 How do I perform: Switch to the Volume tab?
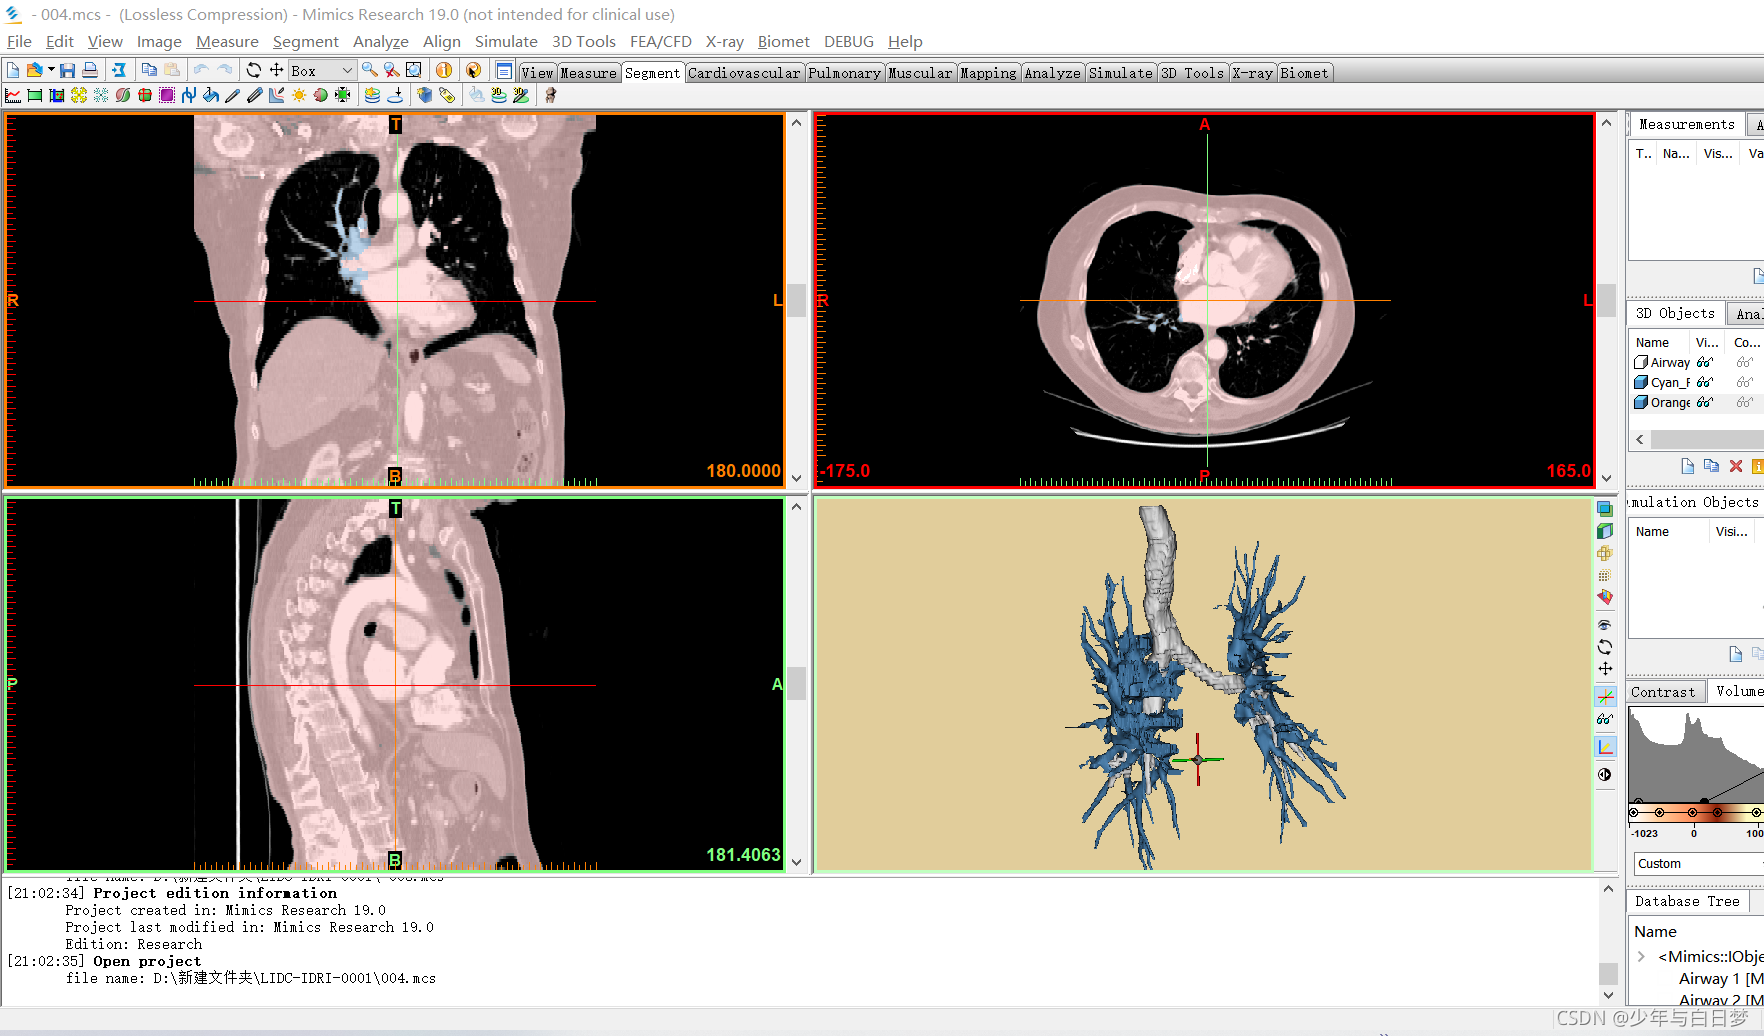click(1738, 691)
